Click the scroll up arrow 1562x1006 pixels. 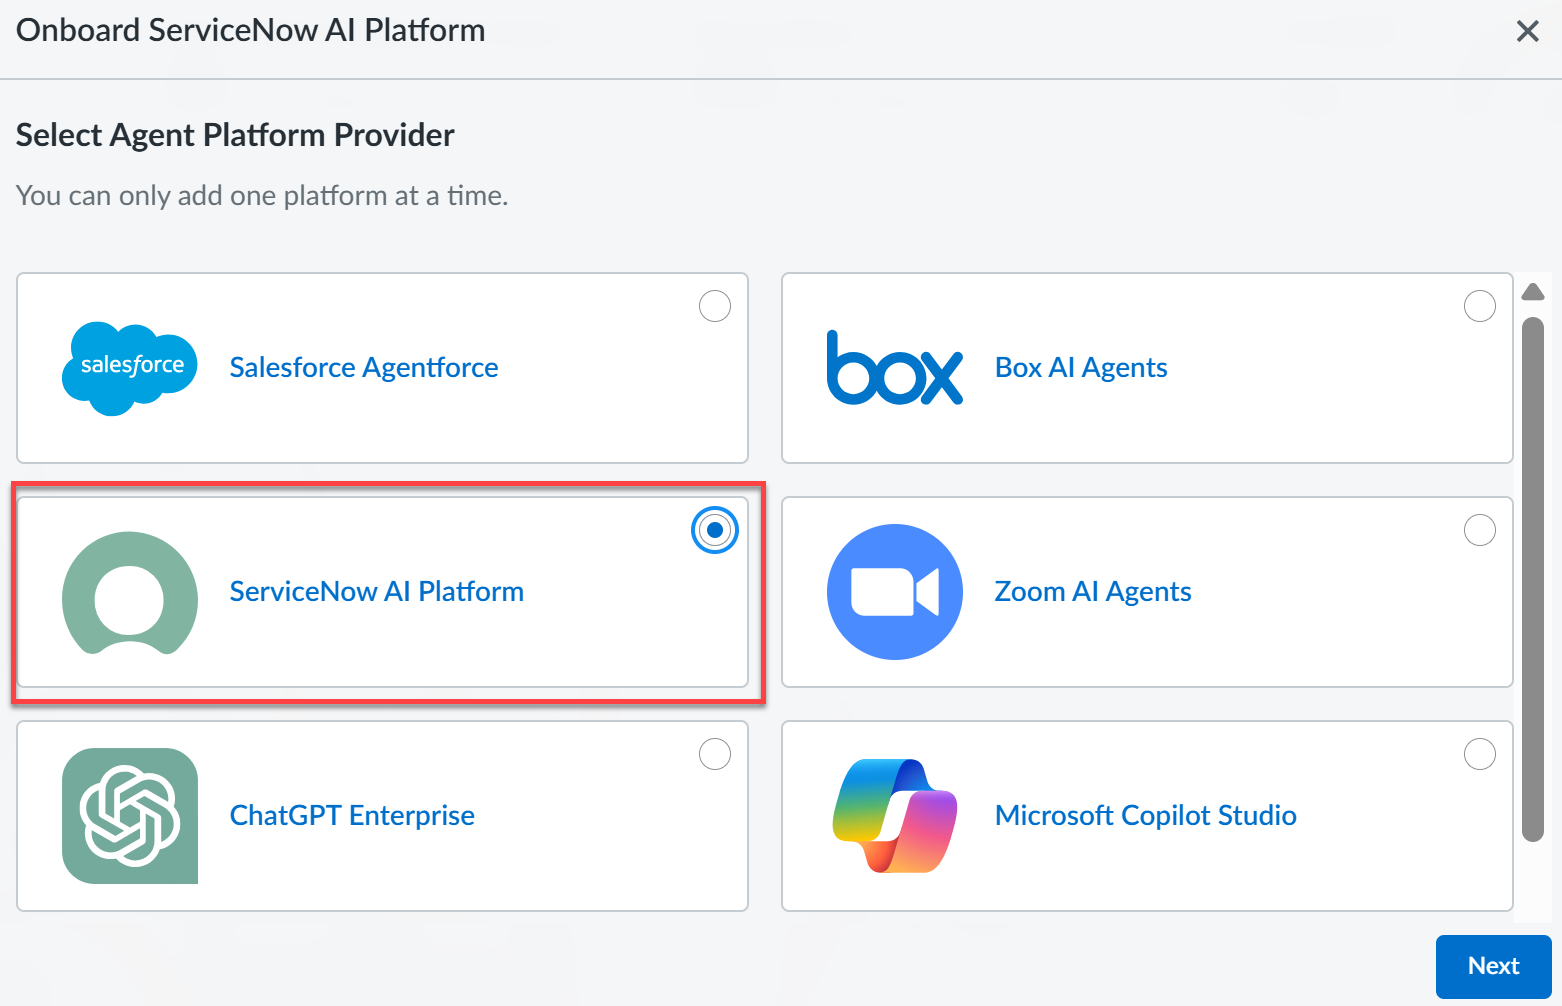(x=1533, y=292)
